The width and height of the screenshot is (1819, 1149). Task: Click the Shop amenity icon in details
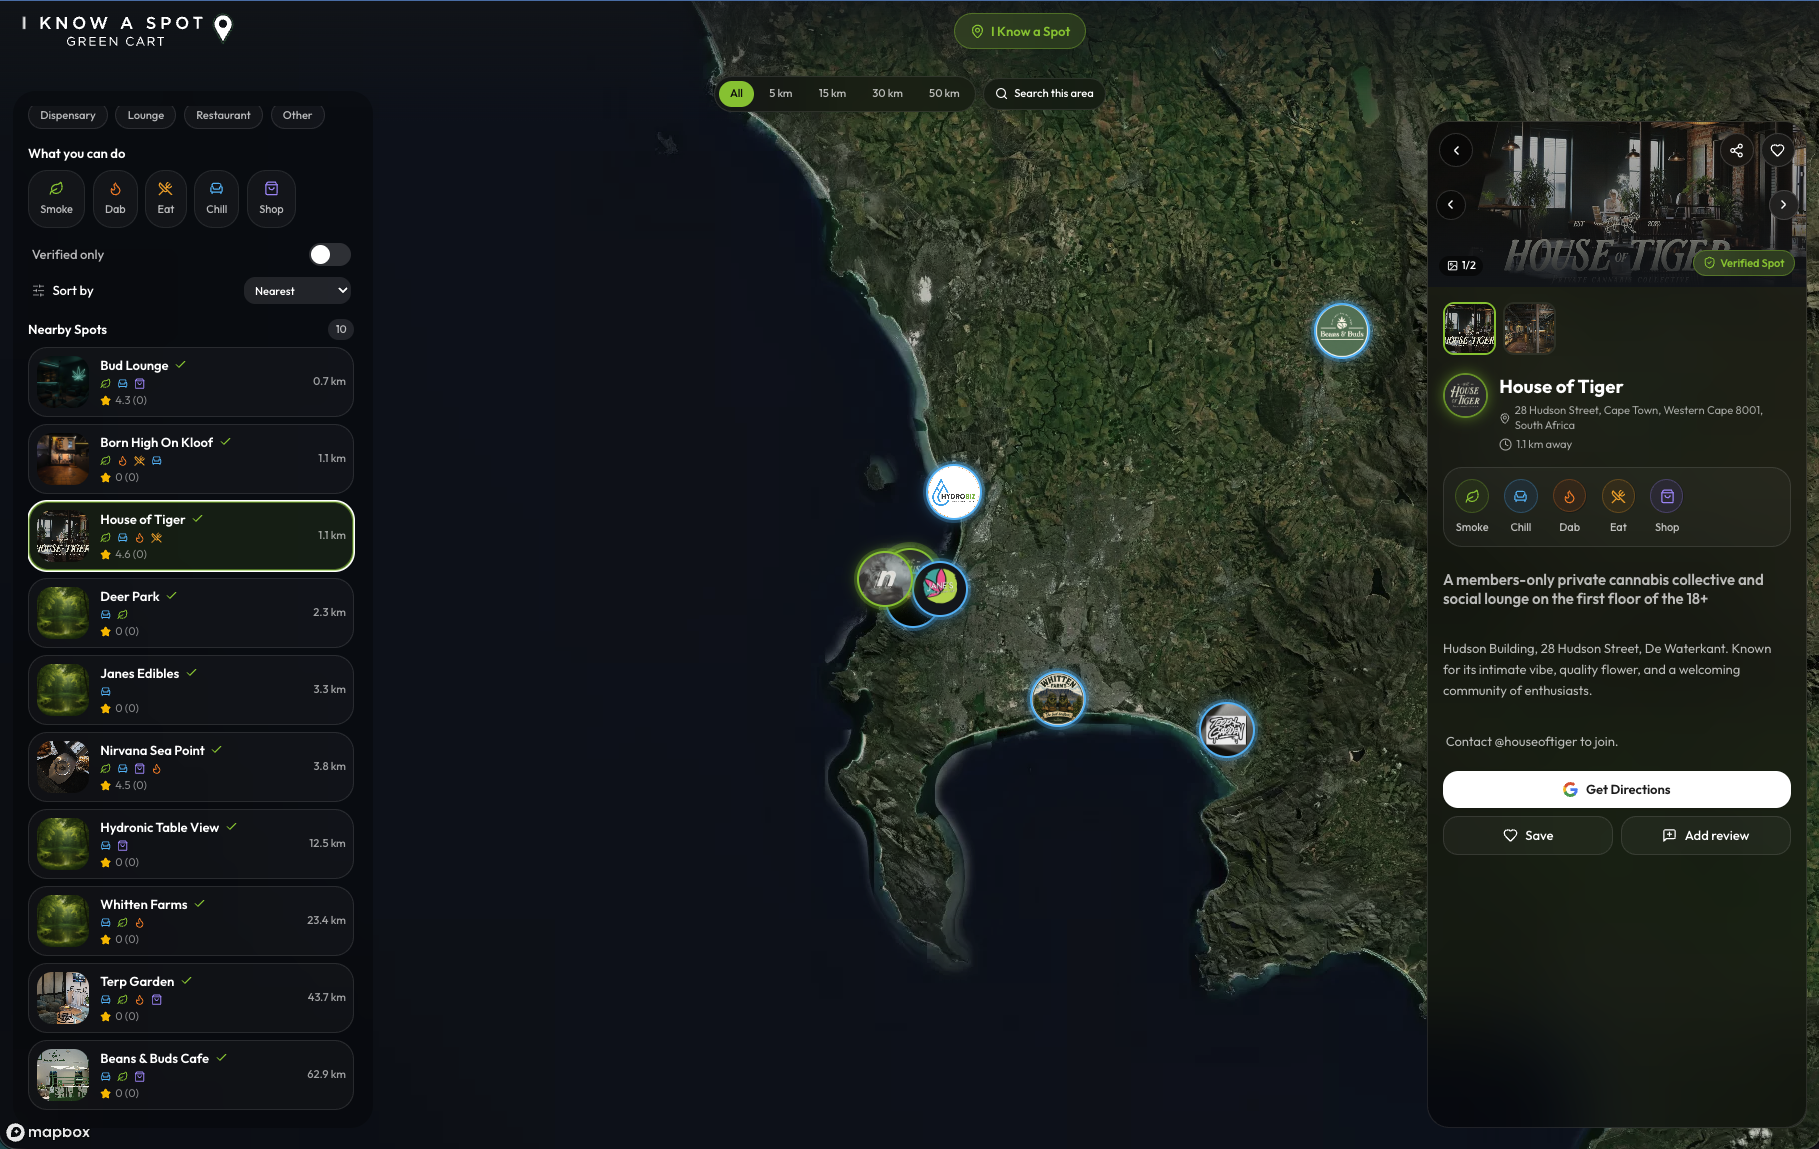(1667, 497)
